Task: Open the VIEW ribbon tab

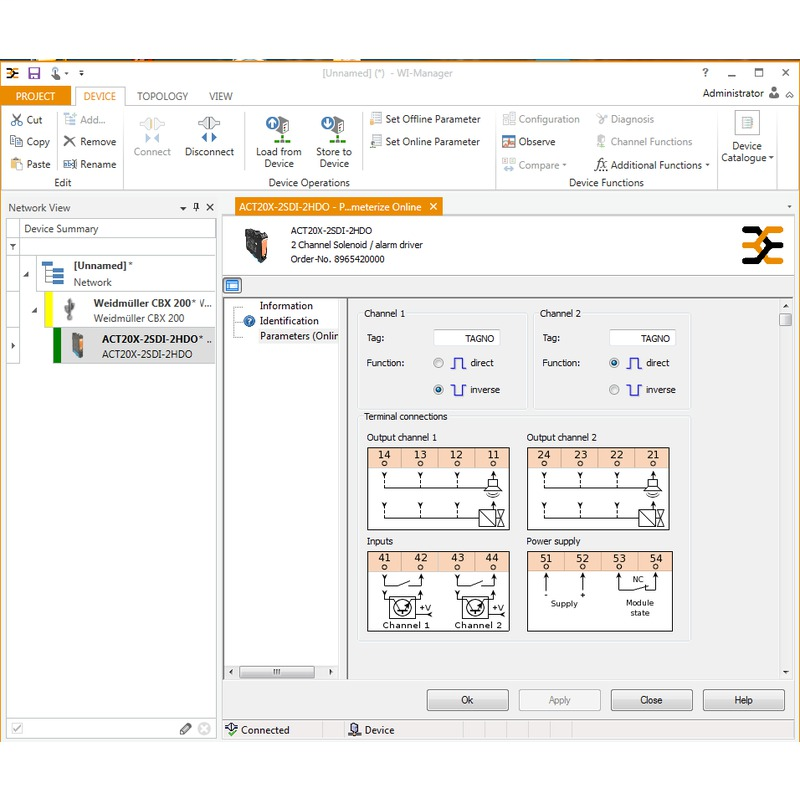Action: click(220, 96)
